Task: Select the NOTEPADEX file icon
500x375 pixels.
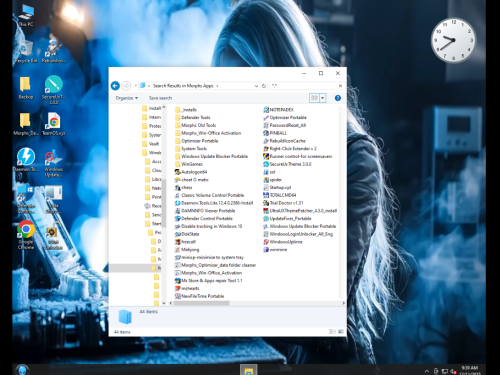Action: click(x=266, y=110)
